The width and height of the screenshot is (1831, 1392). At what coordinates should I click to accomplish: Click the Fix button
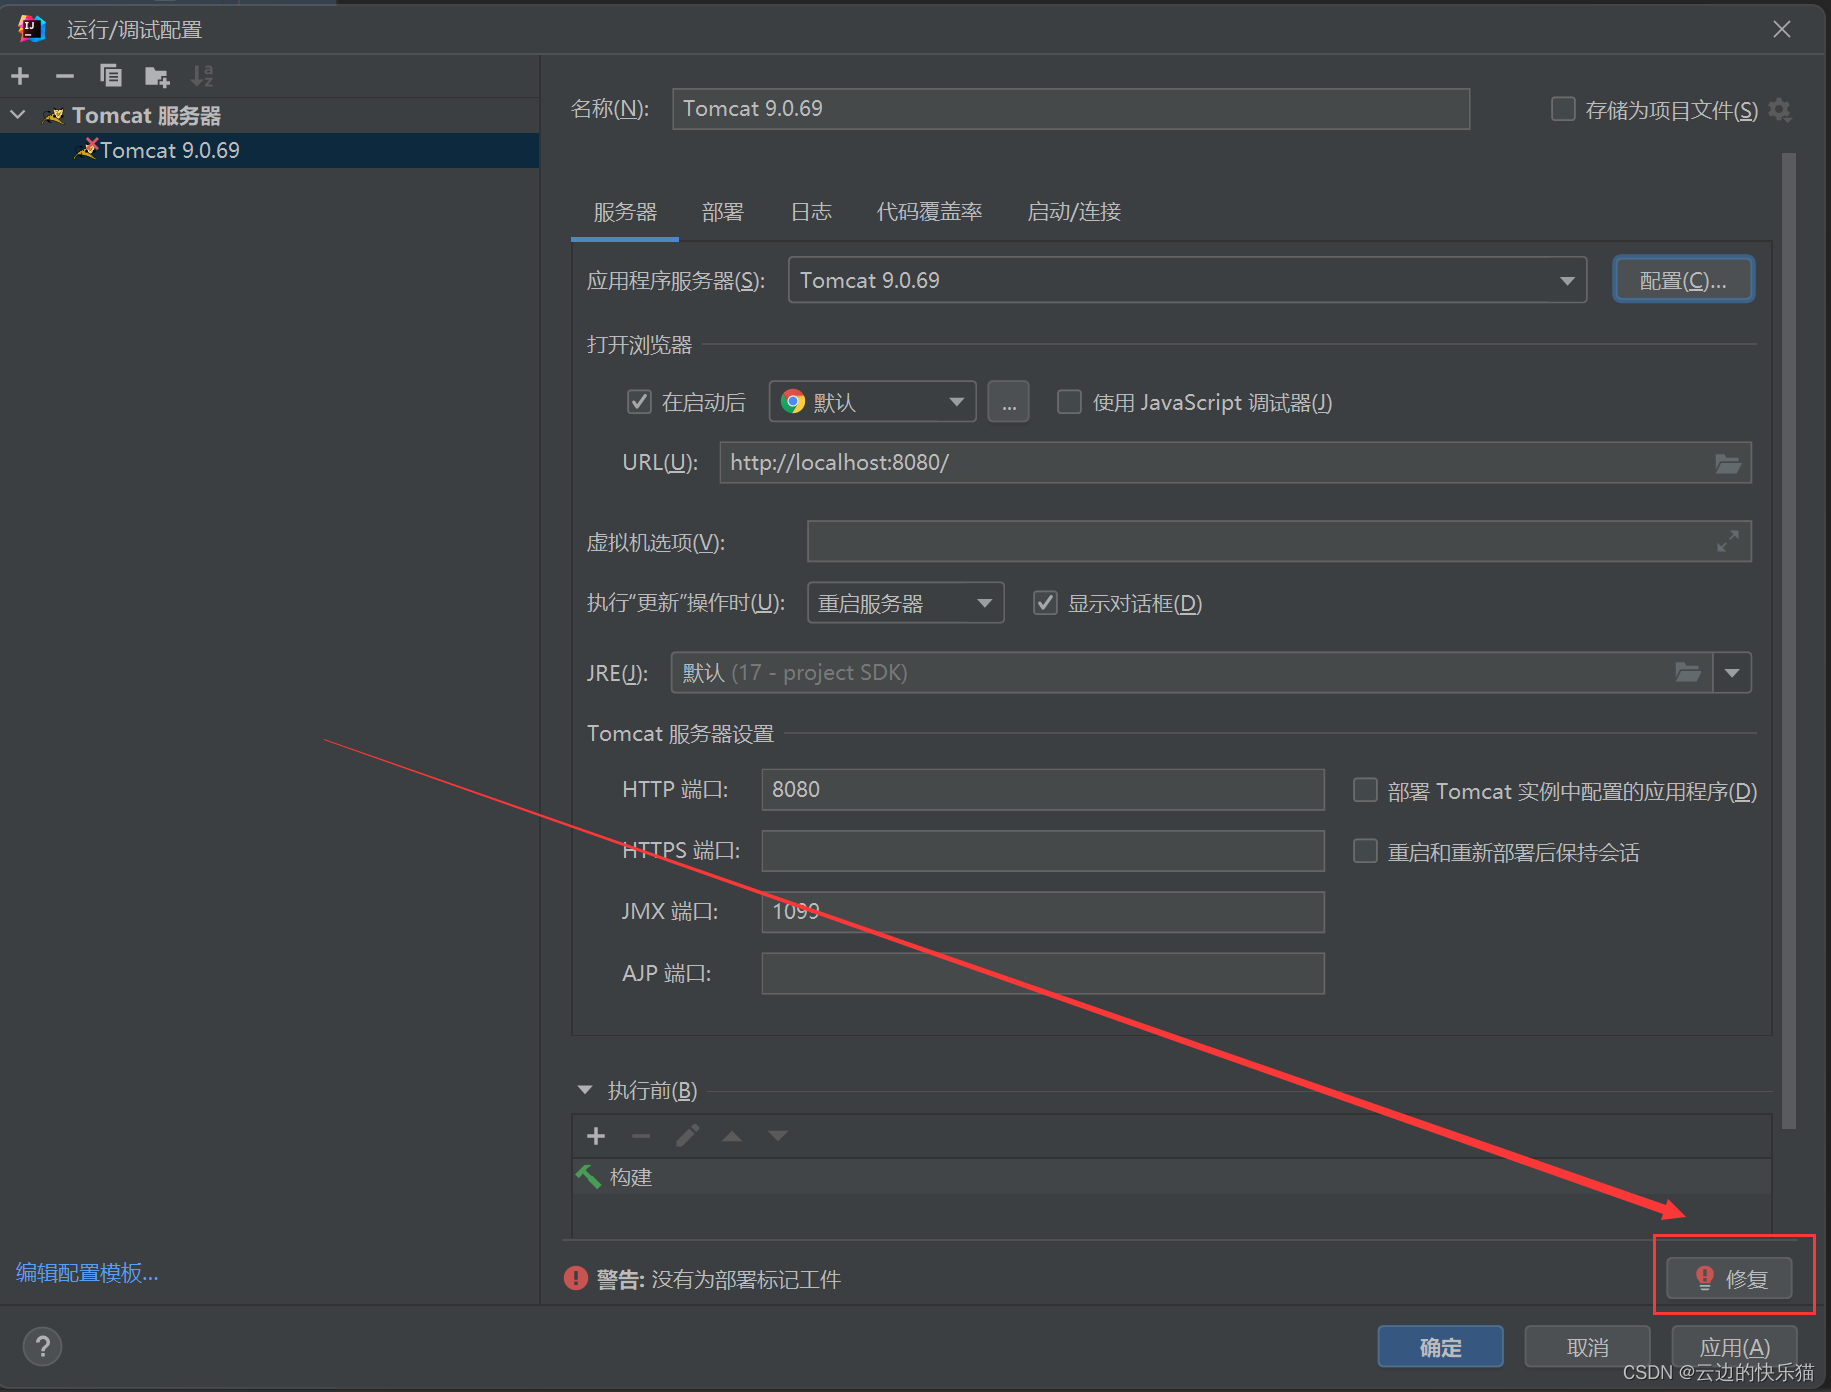1729,1278
